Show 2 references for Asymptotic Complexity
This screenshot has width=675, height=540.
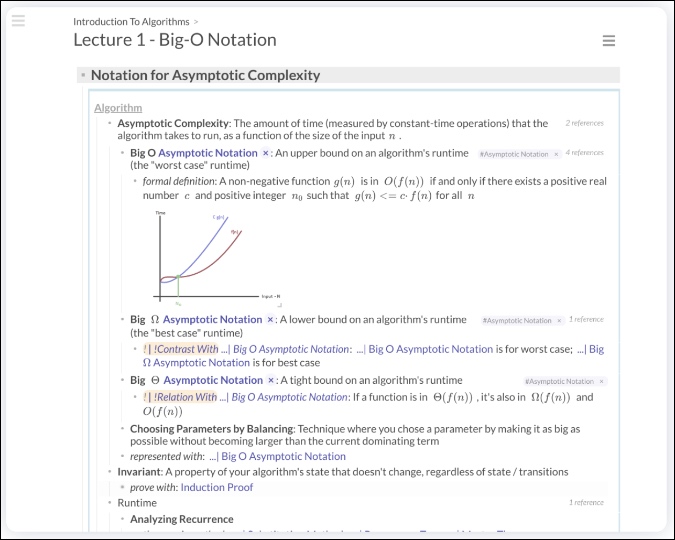click(584, 123)
